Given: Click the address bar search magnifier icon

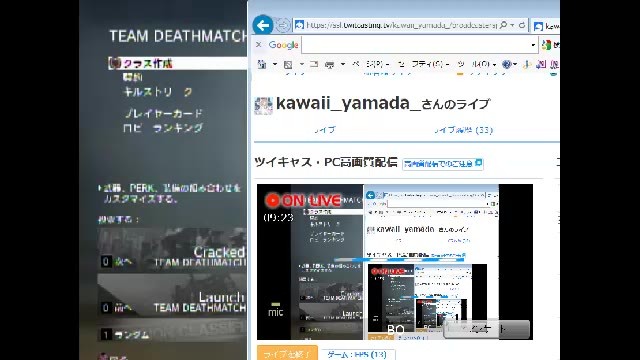Looking at the screenshot, I should click(x=503, y=25).
